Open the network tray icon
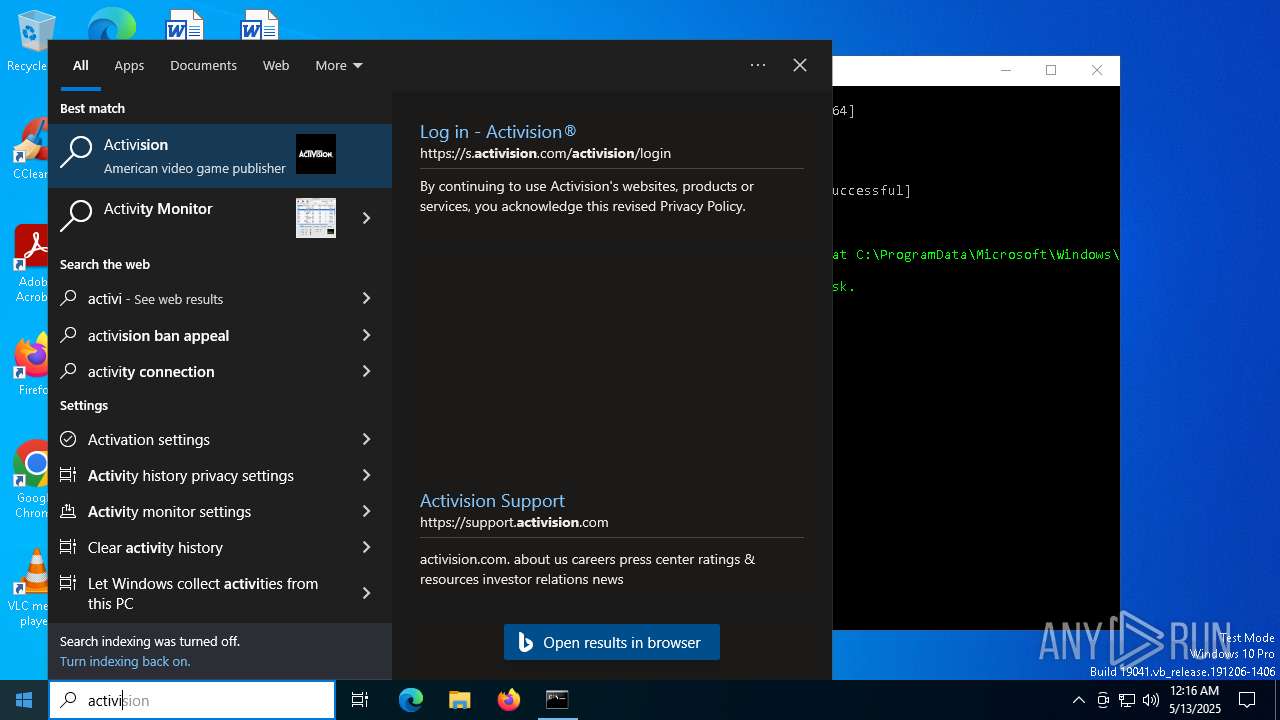Screen dimensions: 1280x720 1127,700
